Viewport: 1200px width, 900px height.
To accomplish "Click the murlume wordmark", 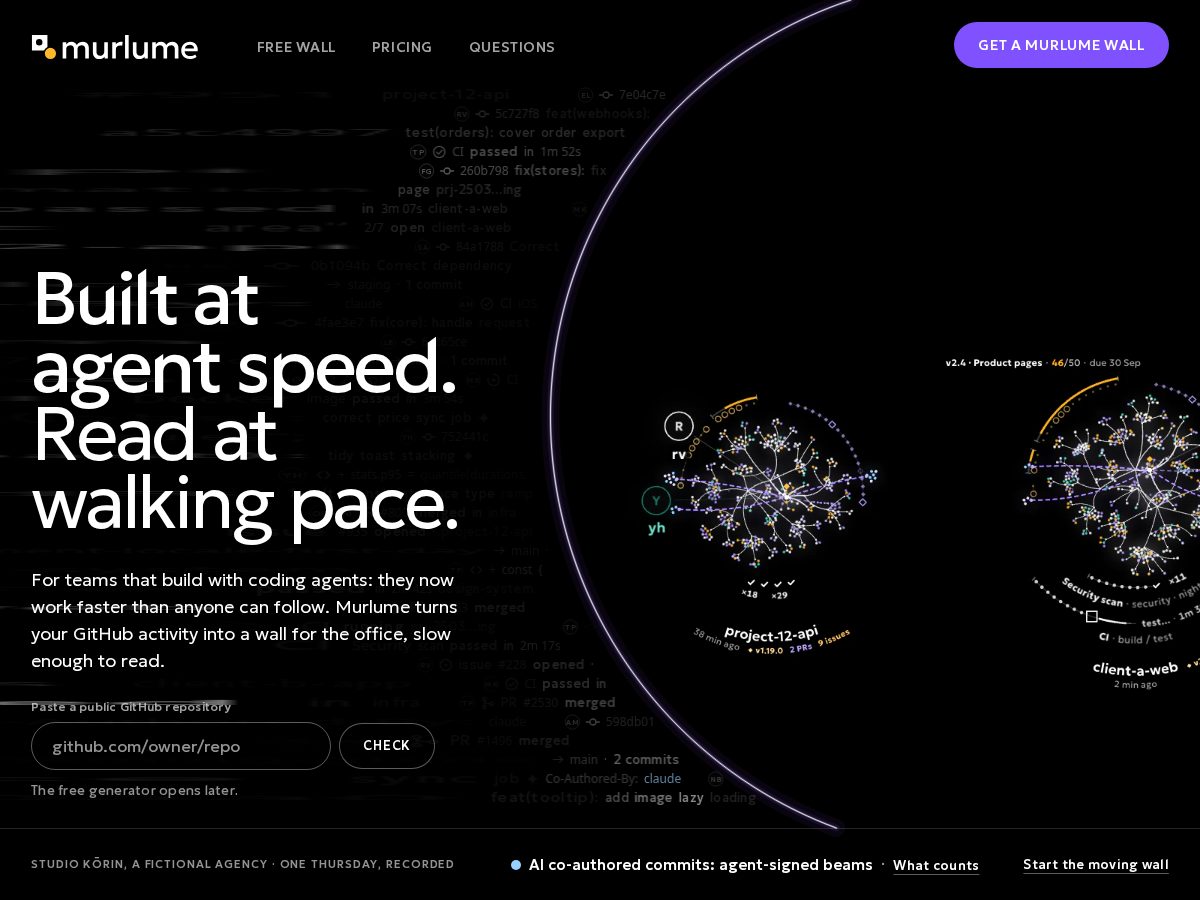I will click(x=129, y=47).
